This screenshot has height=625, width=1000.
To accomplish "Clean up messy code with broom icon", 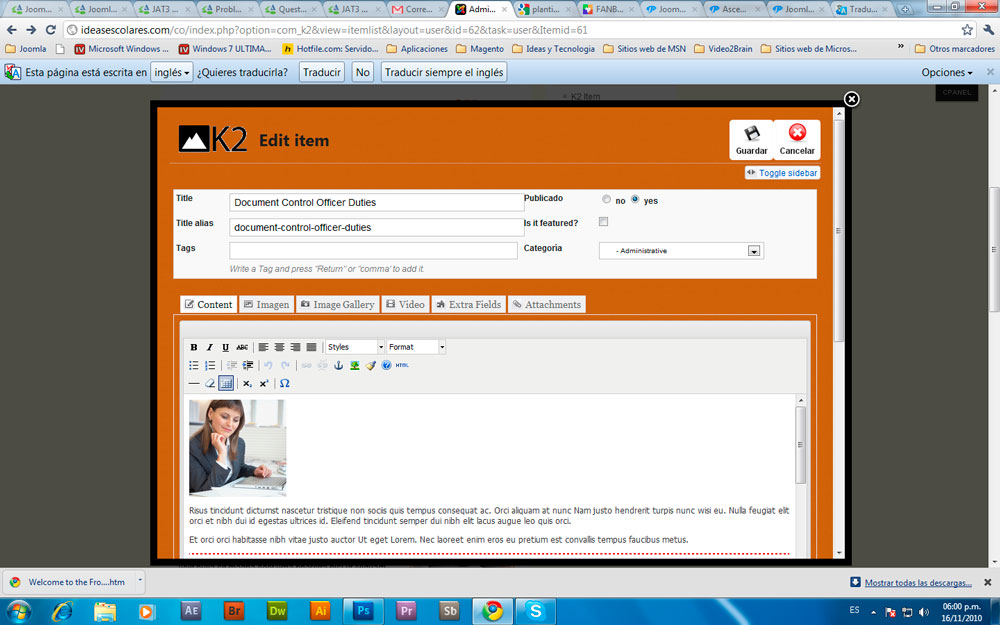I will [371, 365].
